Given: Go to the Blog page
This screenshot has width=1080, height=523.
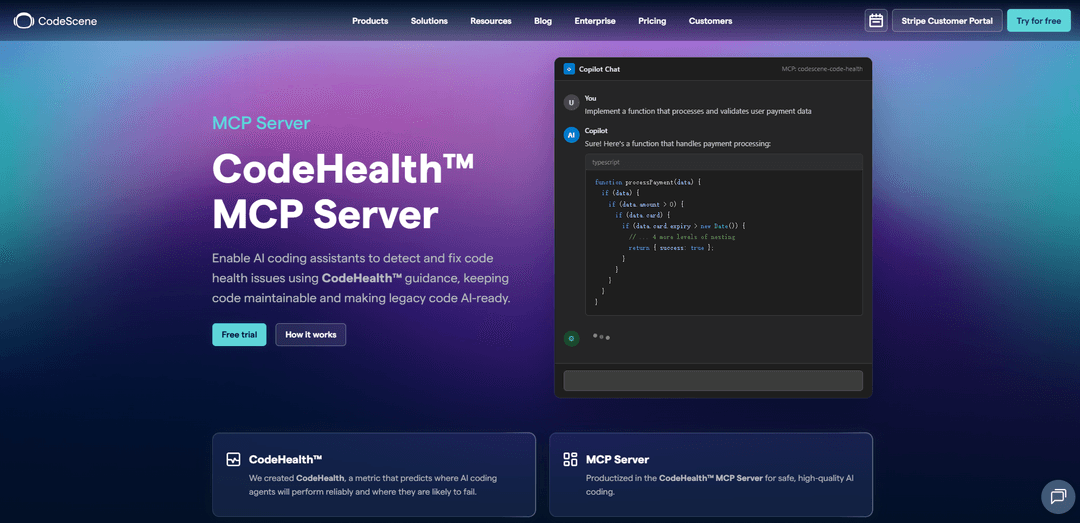Looking at the screenshot, I should click(543, 21).
